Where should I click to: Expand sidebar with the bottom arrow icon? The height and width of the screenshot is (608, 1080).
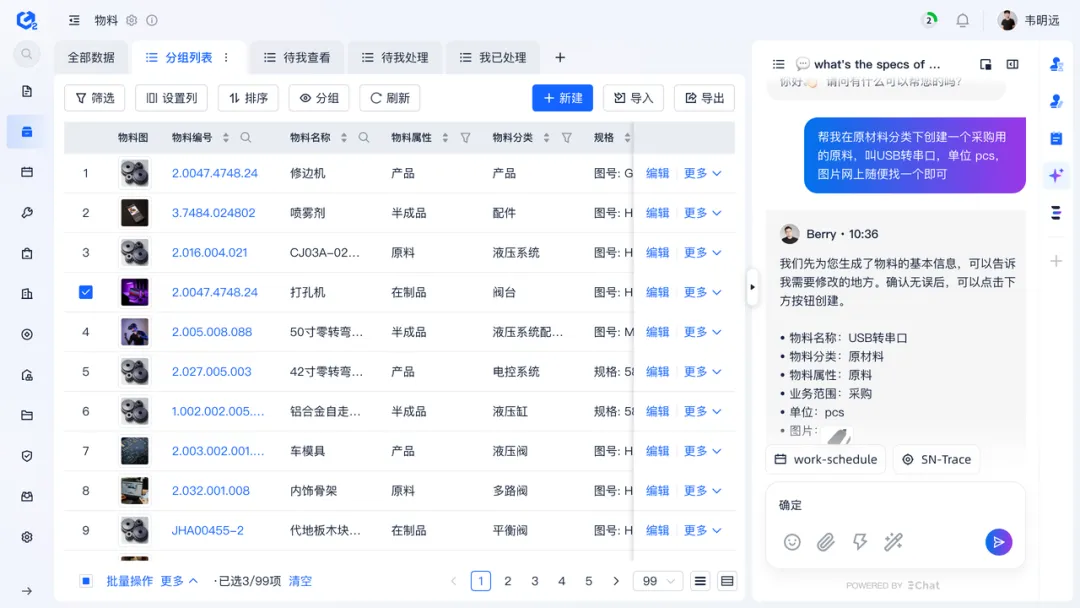click(27, 591)
